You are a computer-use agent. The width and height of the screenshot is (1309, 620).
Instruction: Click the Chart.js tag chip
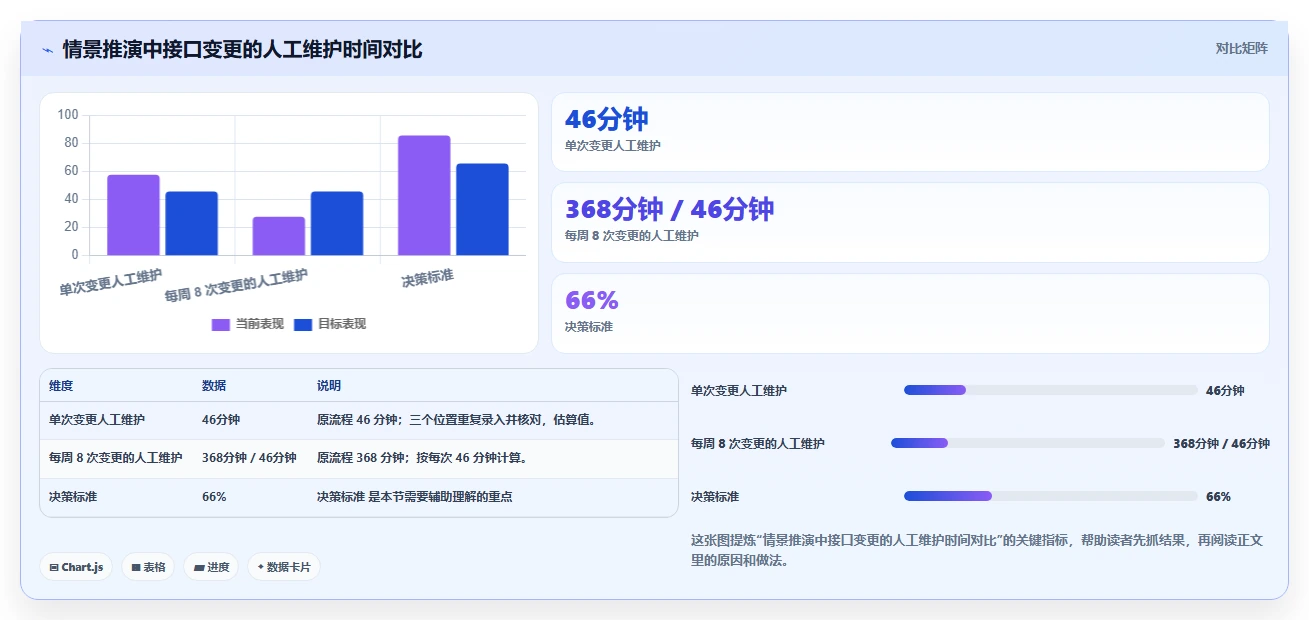(76, 567)
